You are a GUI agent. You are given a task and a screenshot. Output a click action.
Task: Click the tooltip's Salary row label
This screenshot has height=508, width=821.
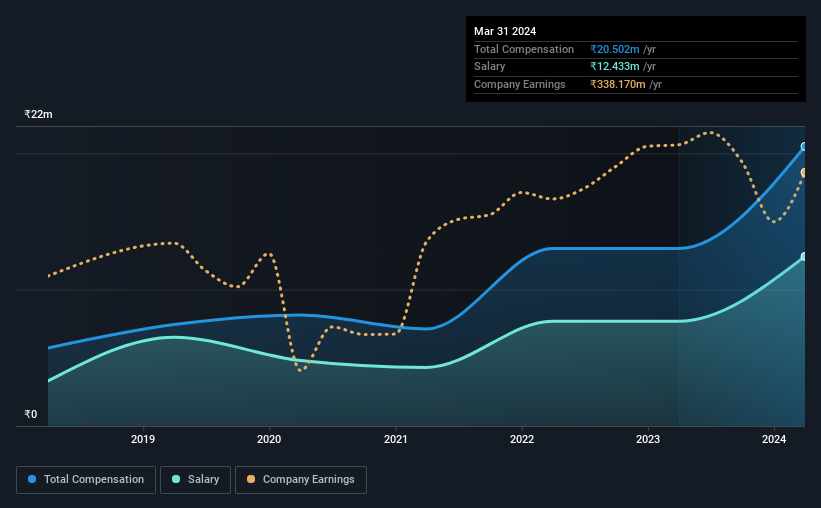[x=490, y=67]
